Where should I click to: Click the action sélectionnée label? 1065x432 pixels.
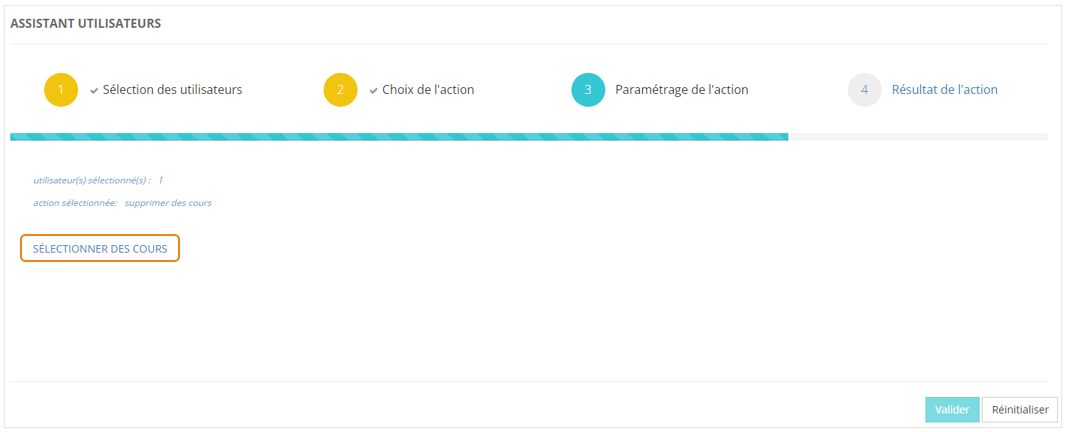pyautogui.click(x=75, y=203)
